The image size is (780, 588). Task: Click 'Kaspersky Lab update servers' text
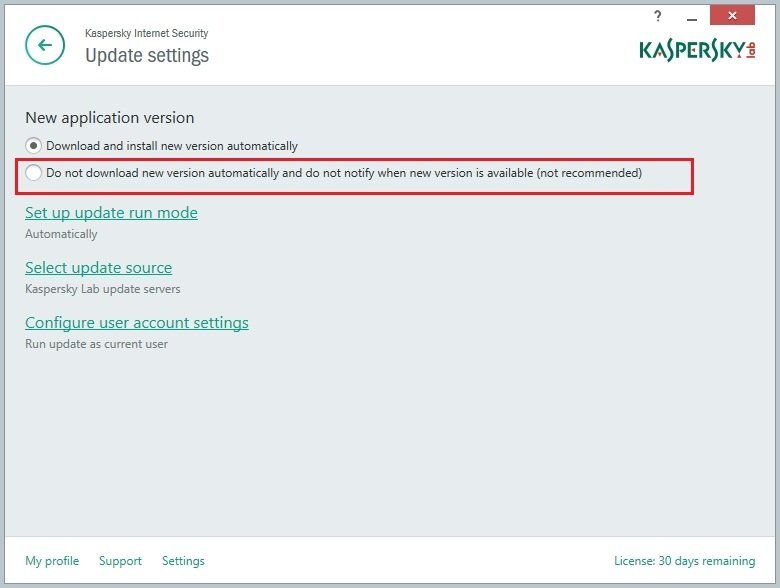[x=102, y=289]
